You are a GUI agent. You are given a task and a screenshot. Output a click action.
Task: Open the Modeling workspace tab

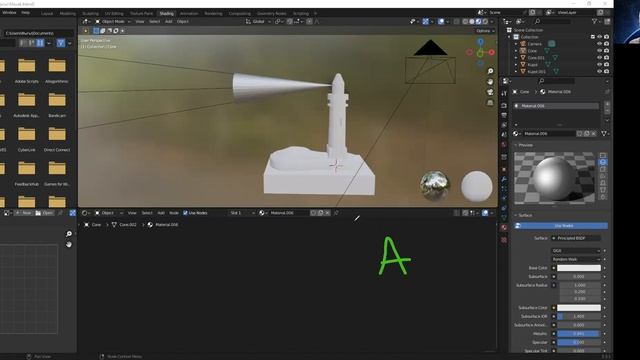click(68, 13)
